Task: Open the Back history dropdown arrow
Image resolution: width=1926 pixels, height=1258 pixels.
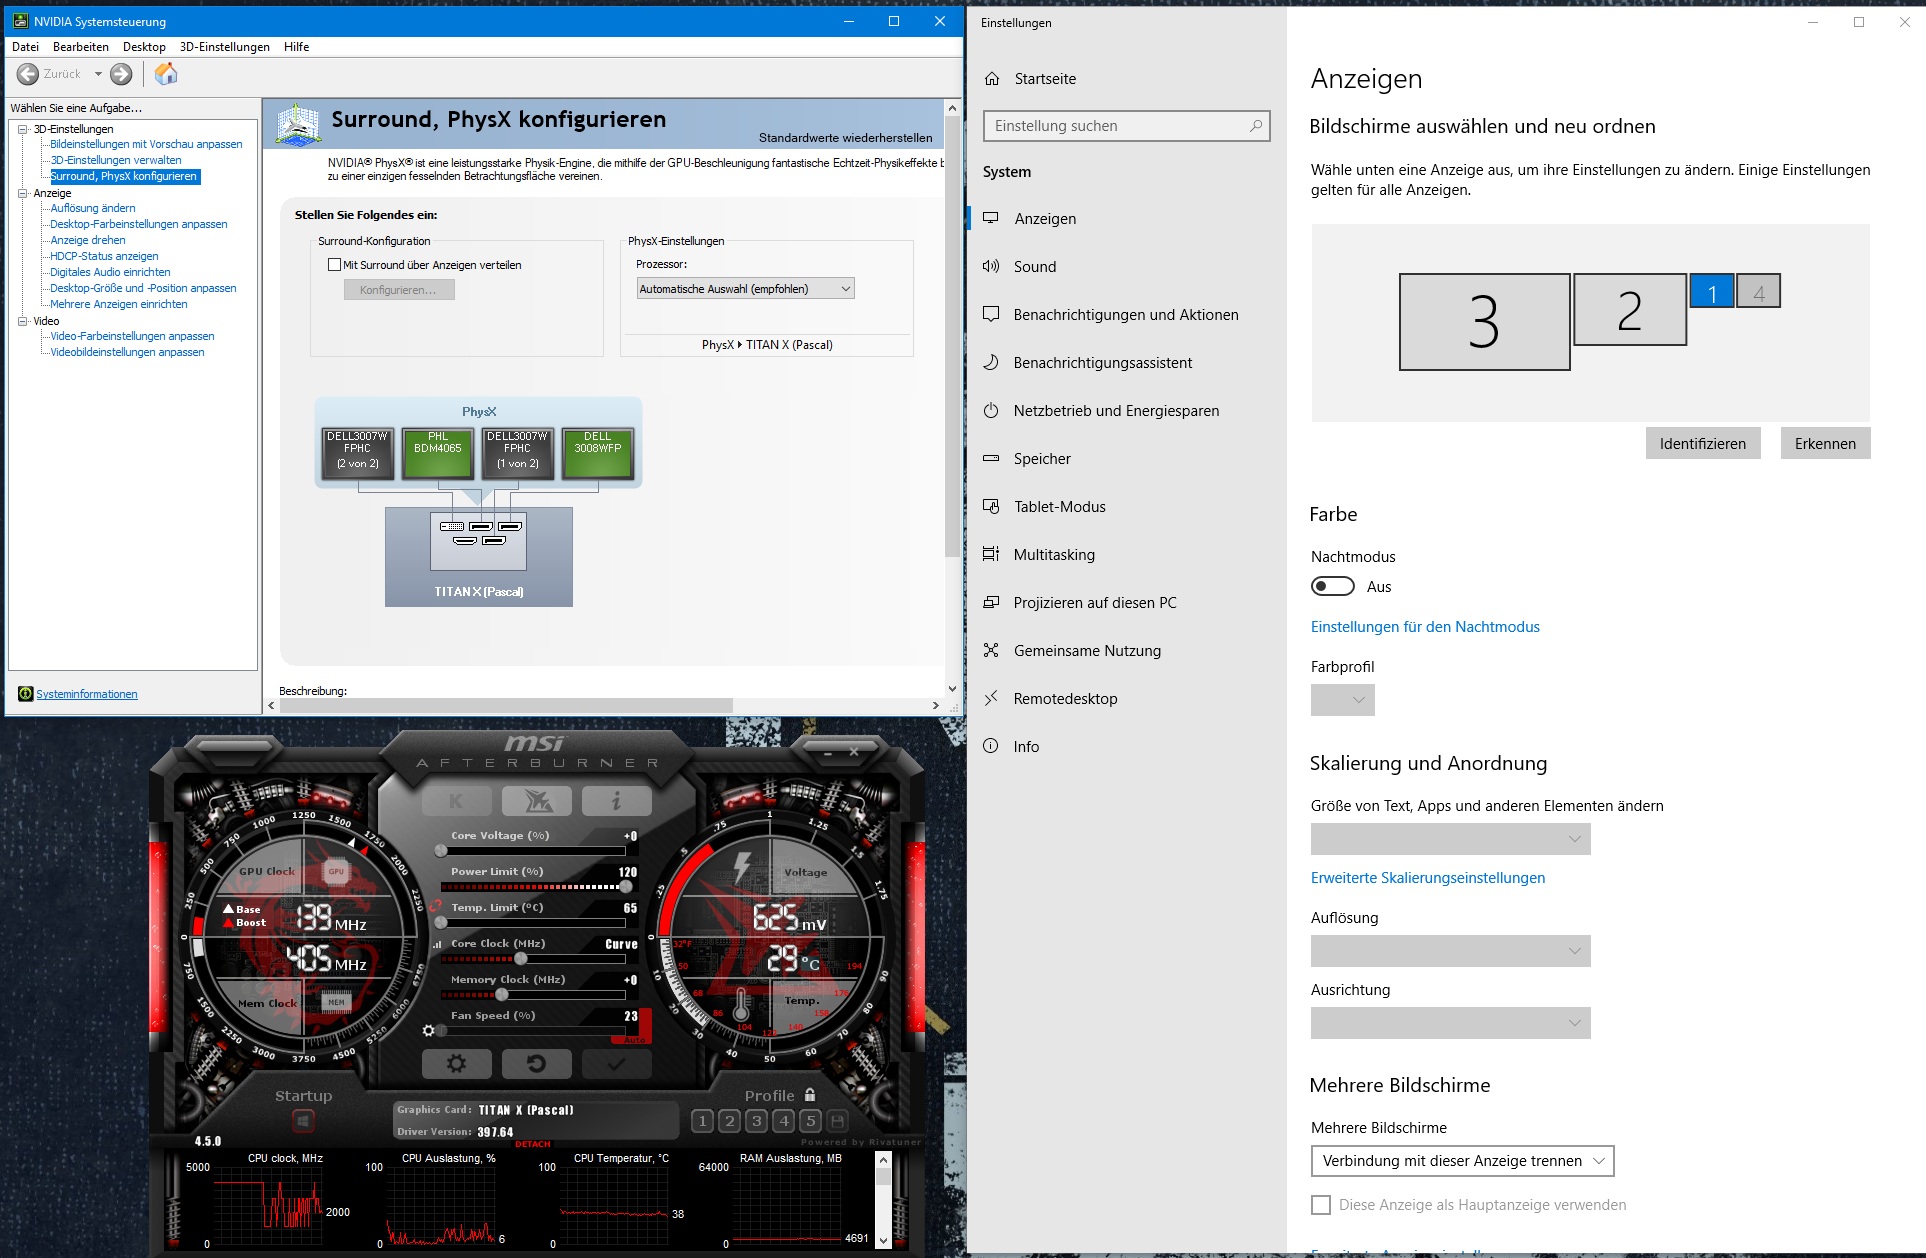Action: [x=98, y=74]
